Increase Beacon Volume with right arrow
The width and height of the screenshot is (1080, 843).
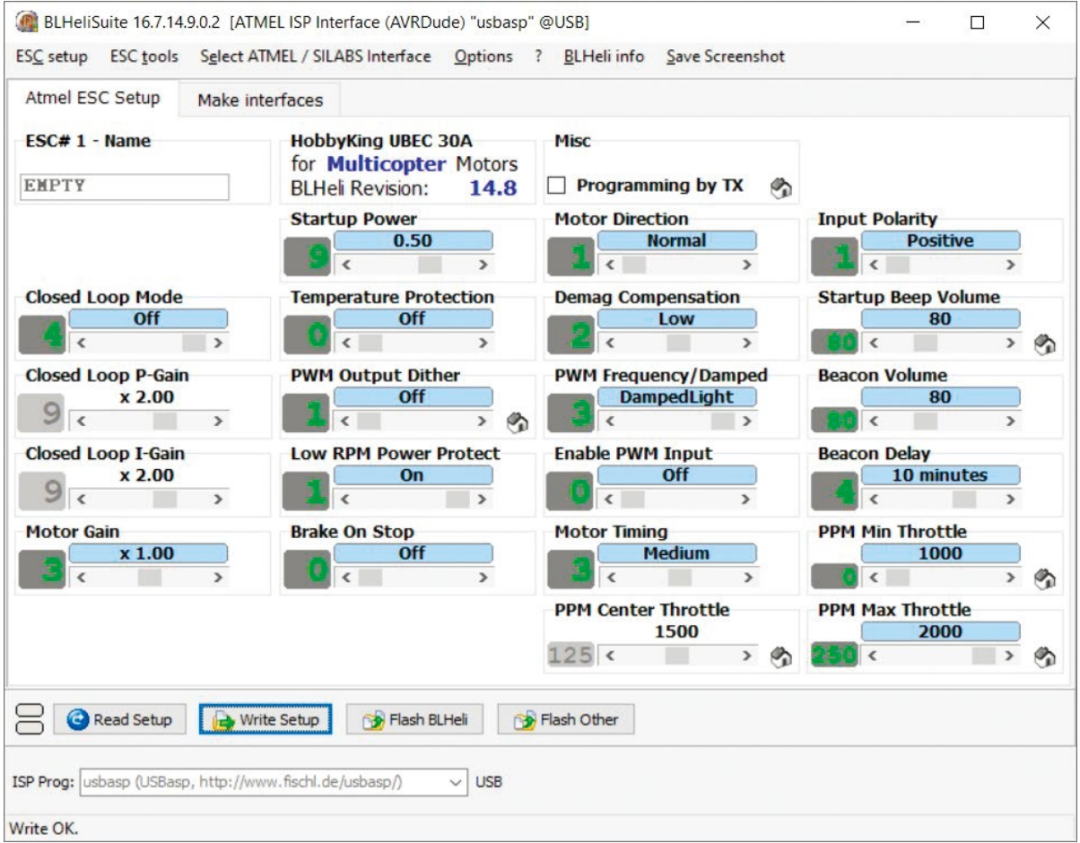click(1010, 421)
